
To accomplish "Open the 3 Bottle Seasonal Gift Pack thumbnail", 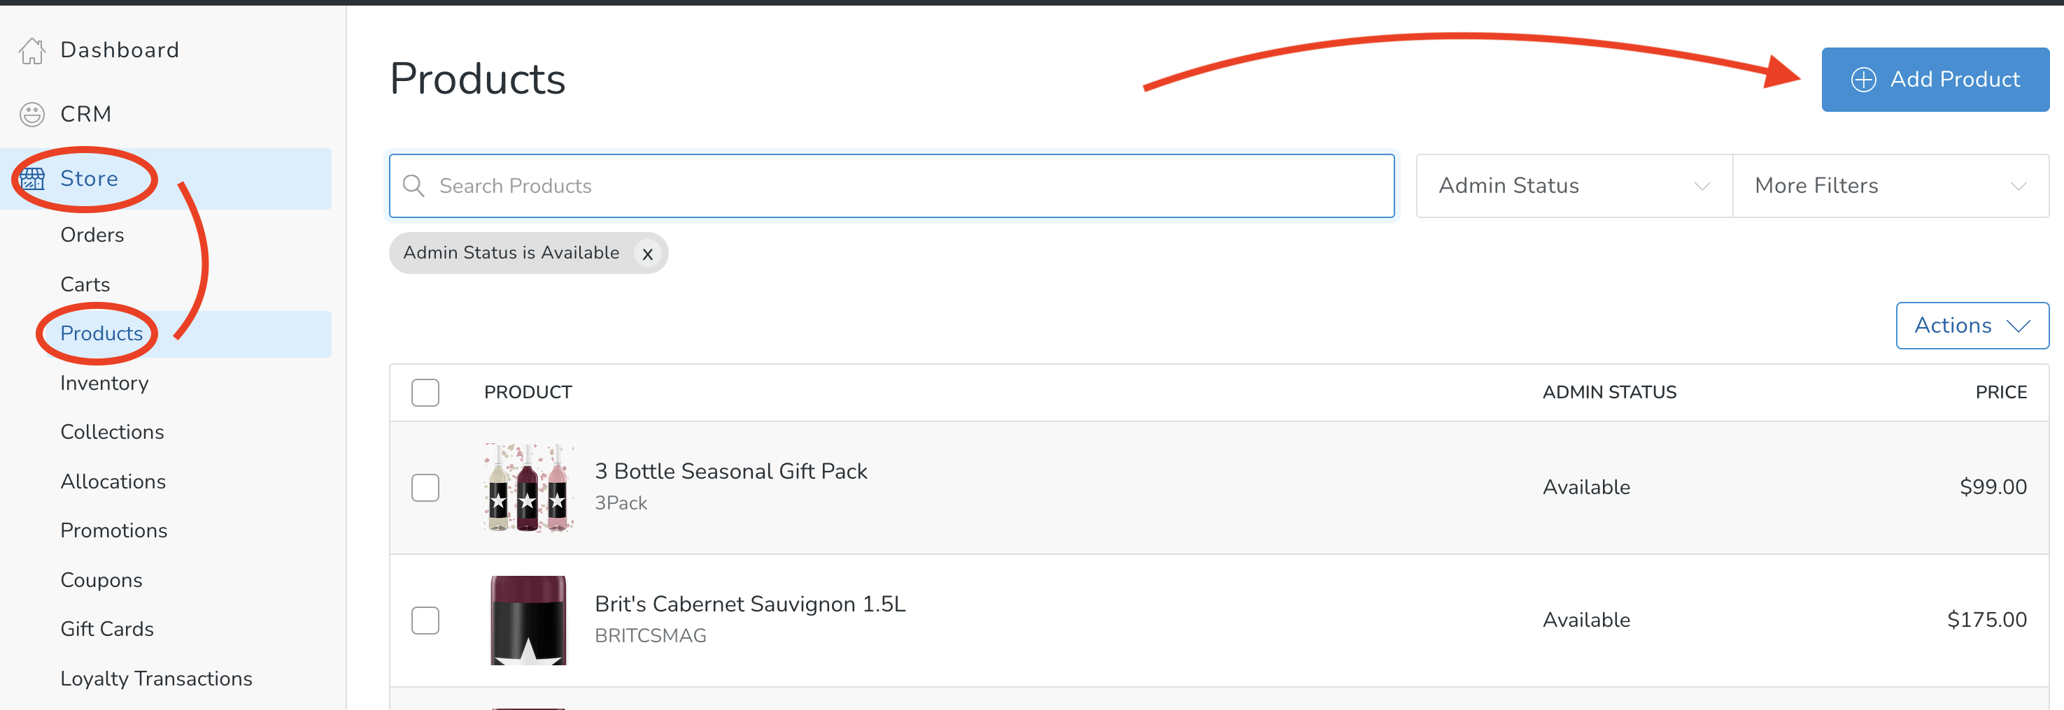I will click(528, 487).
